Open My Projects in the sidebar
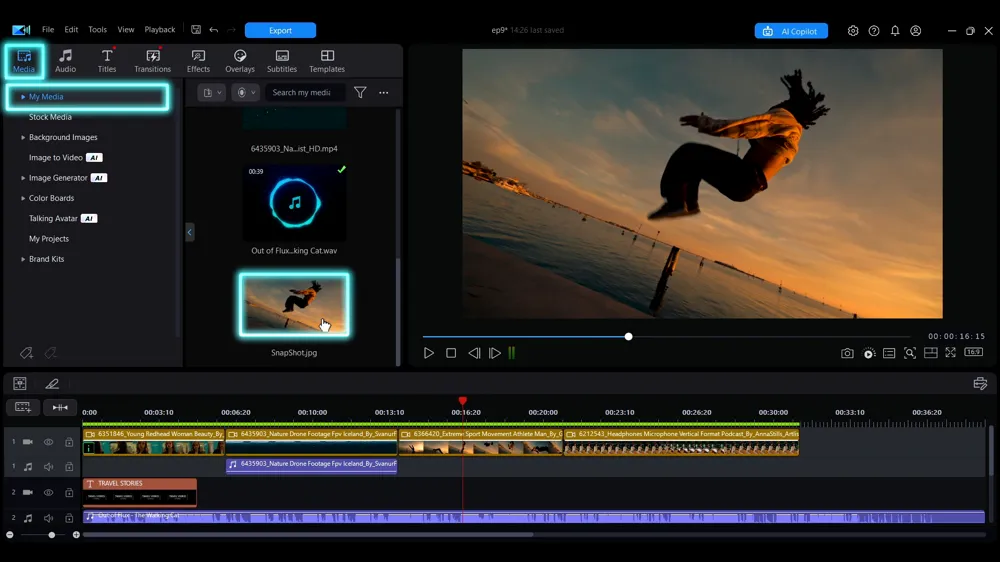1000x562 pixels. [48, 239]
